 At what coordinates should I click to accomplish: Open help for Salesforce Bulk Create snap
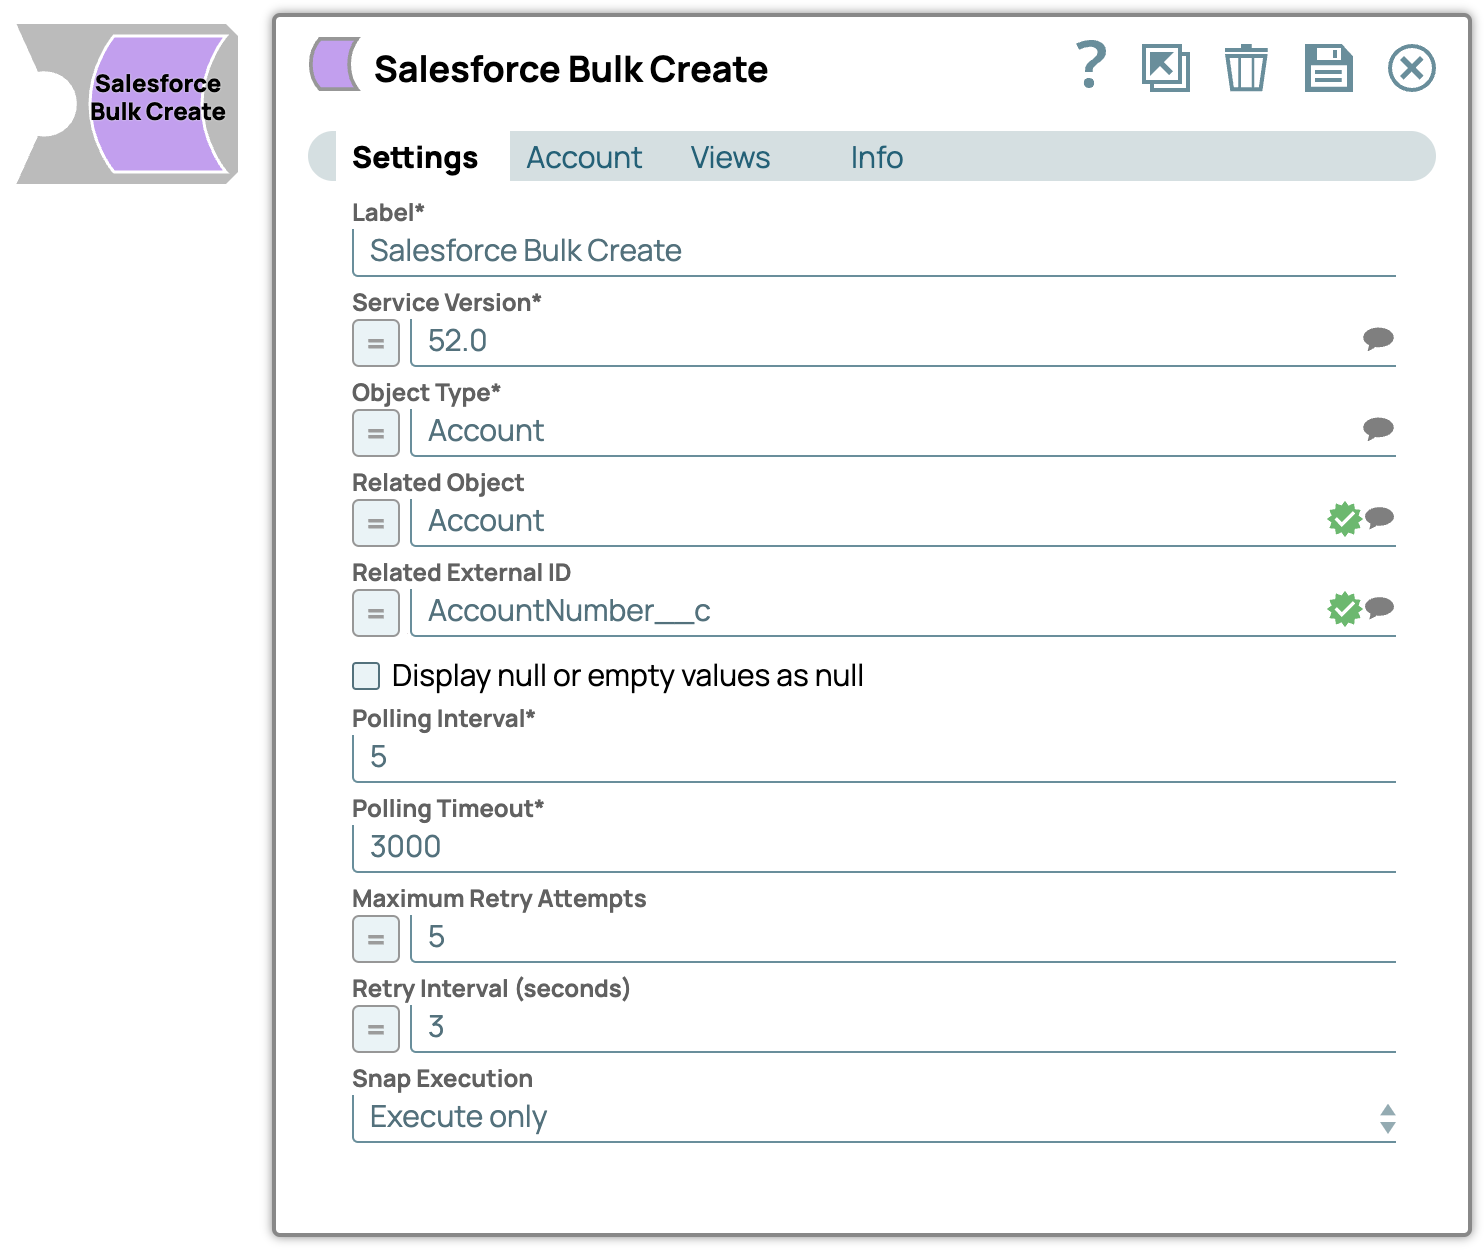(x=1091, y=66)
